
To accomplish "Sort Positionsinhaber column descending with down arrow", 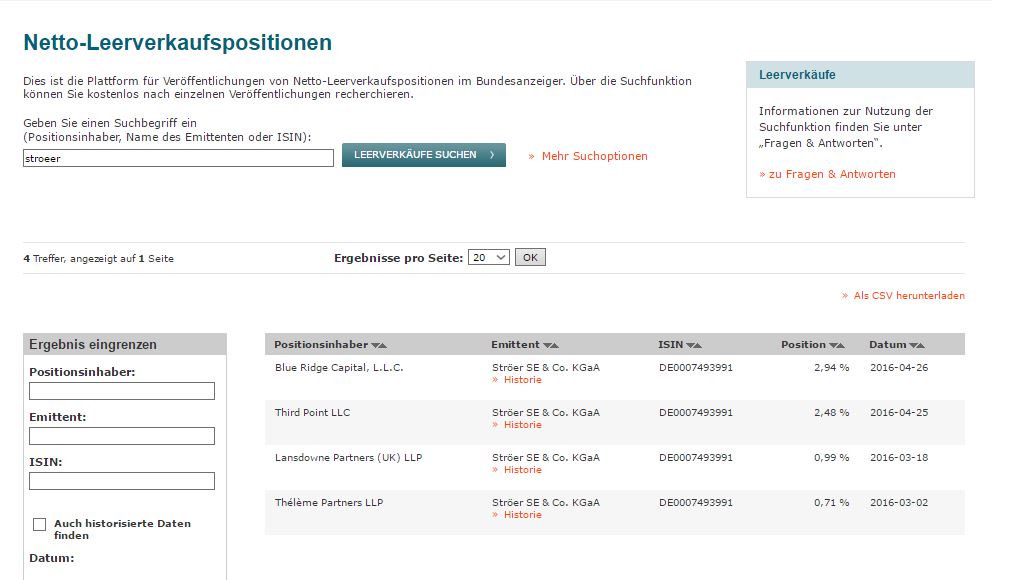I will coord(375,345).
